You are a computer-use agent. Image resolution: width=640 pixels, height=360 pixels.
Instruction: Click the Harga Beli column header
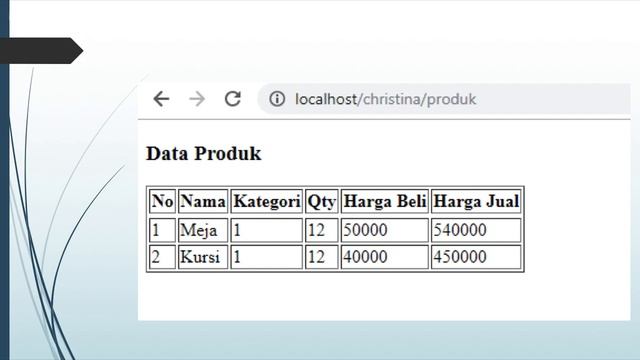click(x=385, y=201)
